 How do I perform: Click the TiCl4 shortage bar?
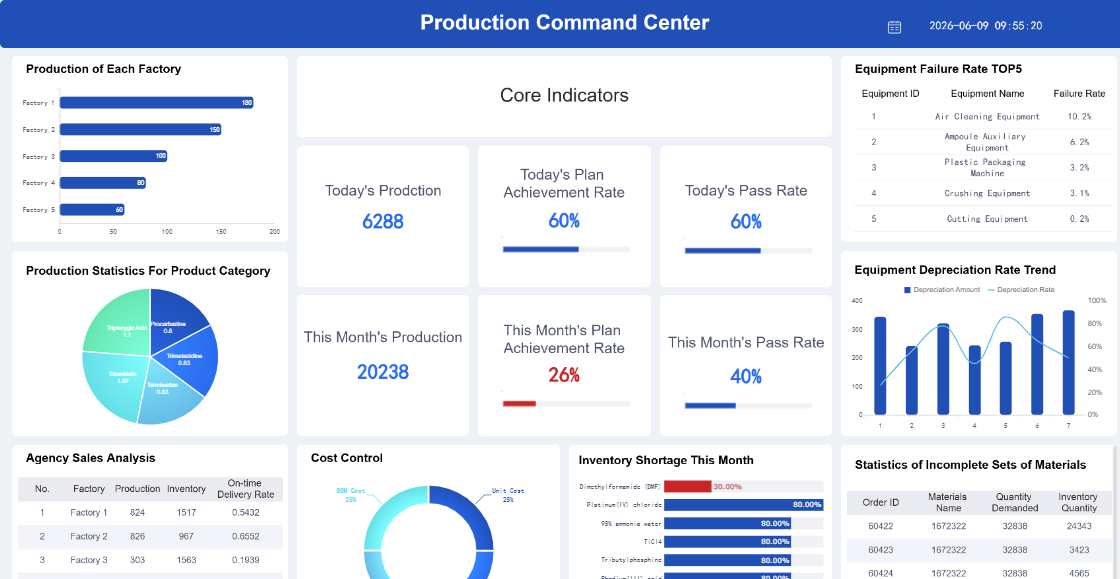point(728,542)
